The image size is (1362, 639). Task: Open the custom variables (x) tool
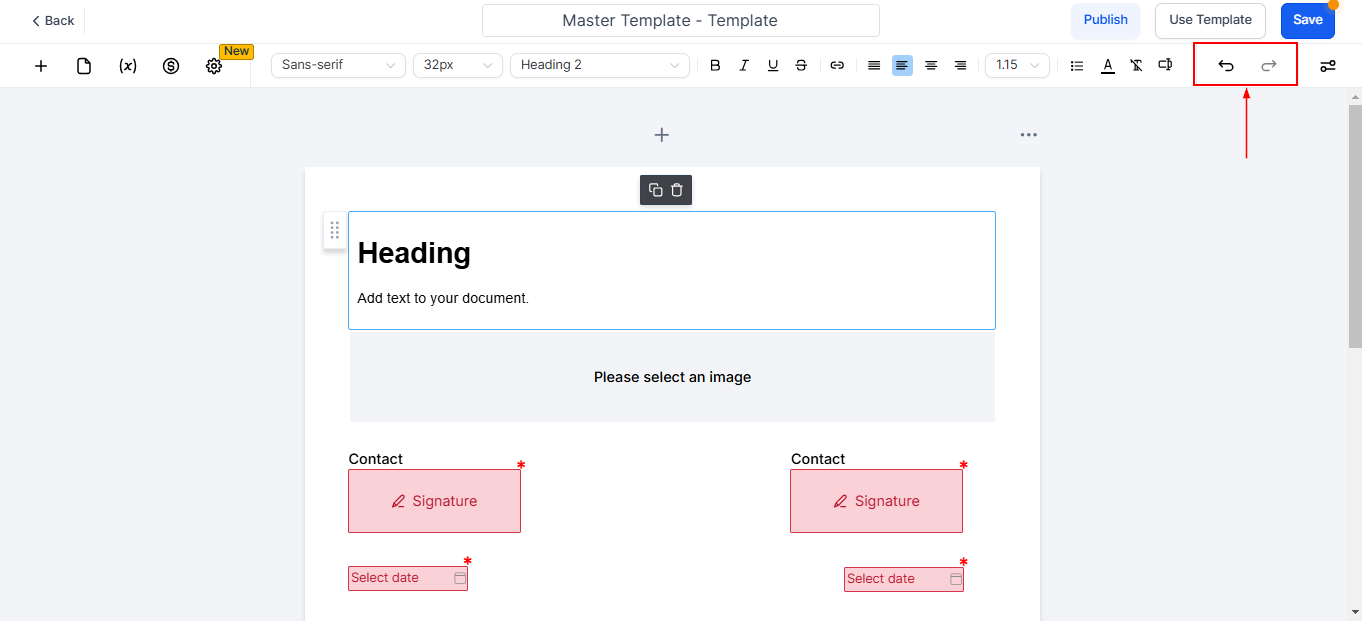(x=128, y=66)
